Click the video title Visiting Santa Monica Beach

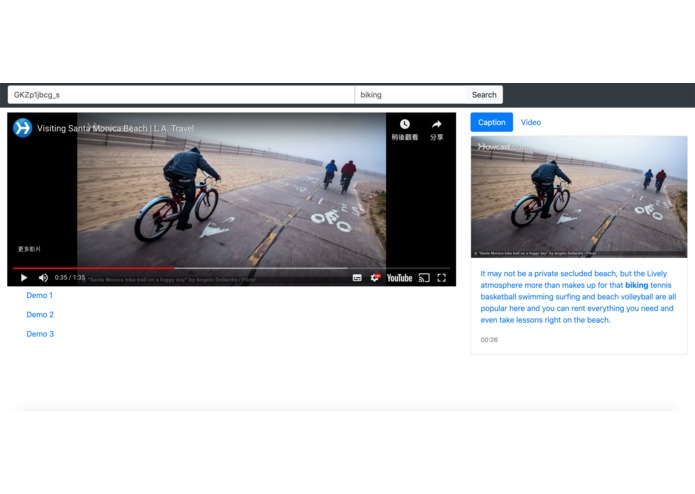pos(115,128)
